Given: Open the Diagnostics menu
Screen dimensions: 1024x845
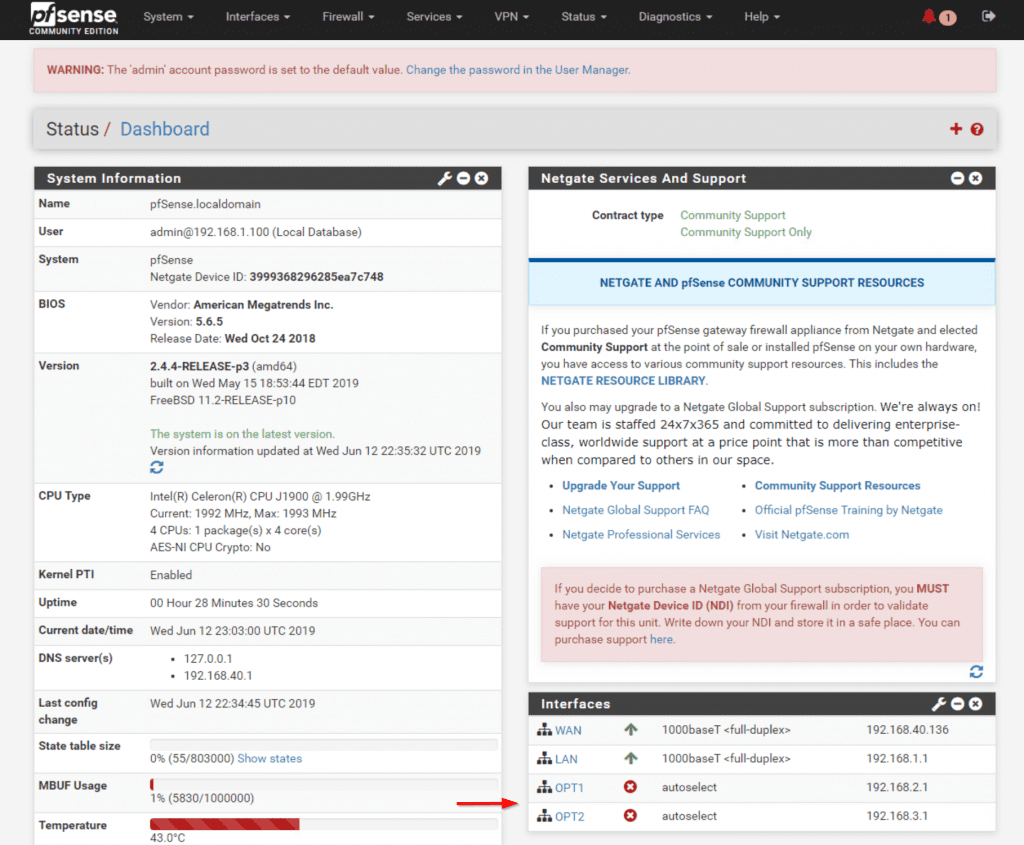Looking at the screenshot, I should [x=675, y=17].
